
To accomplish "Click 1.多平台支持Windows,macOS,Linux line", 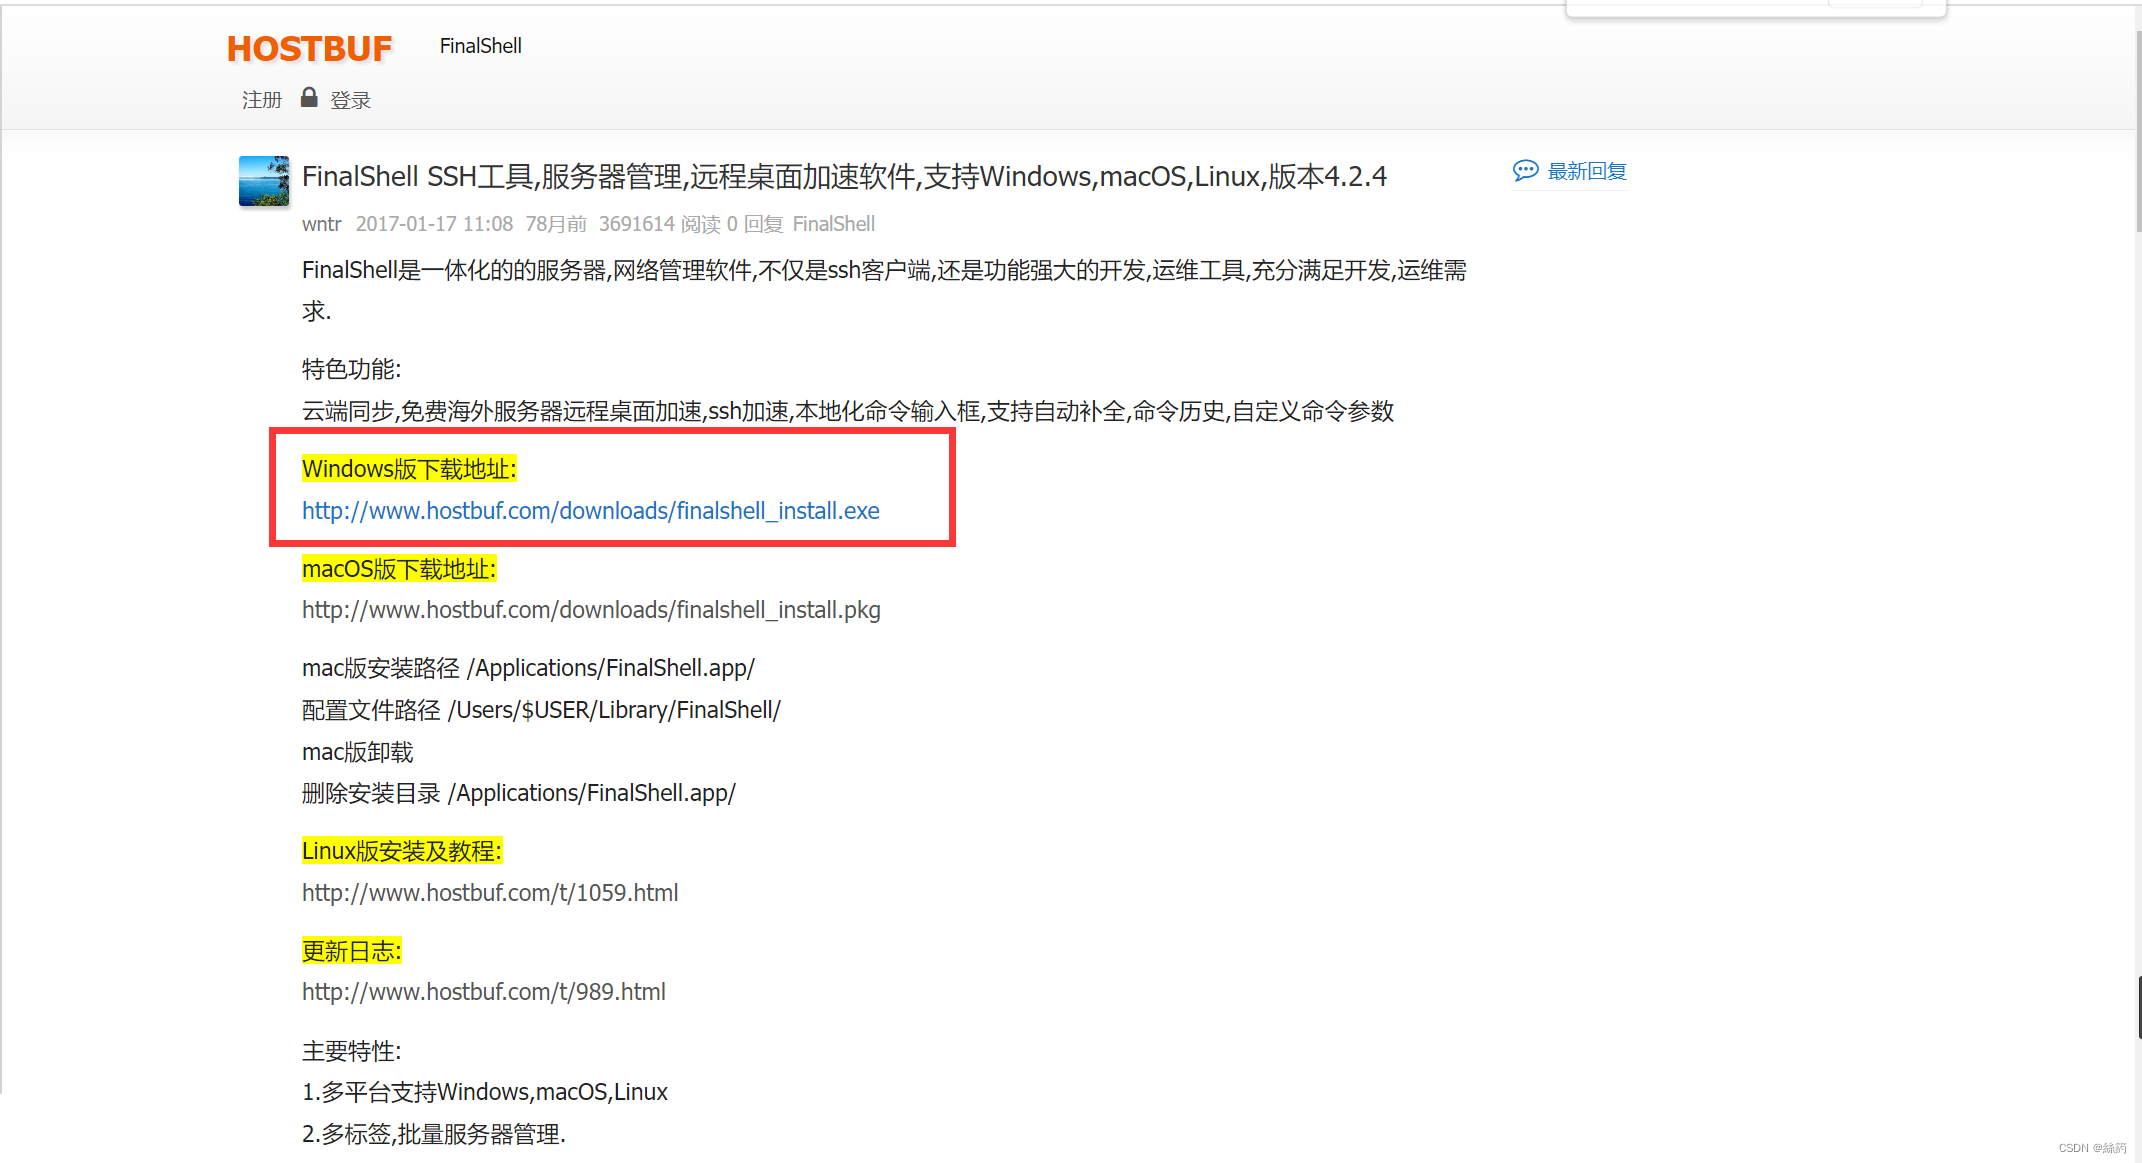I will coord(485,1092).
